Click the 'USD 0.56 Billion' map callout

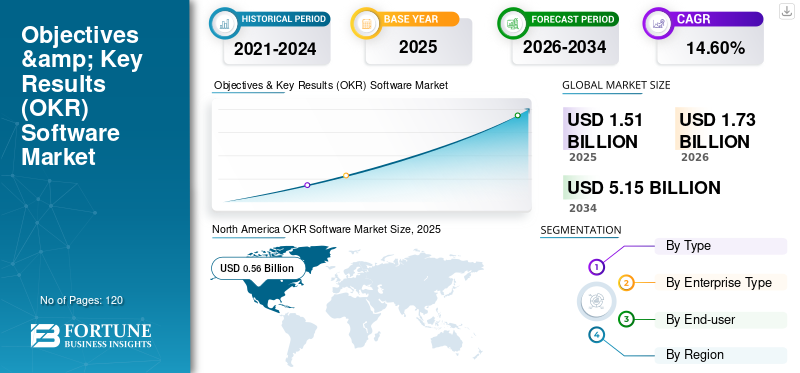[x=258, y=268]
